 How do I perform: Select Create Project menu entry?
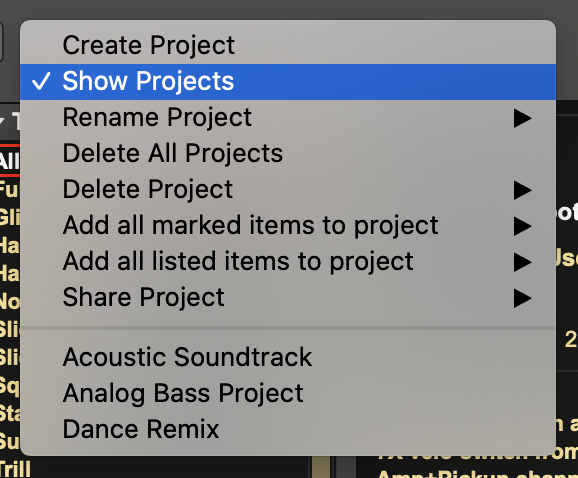(288, 45)
